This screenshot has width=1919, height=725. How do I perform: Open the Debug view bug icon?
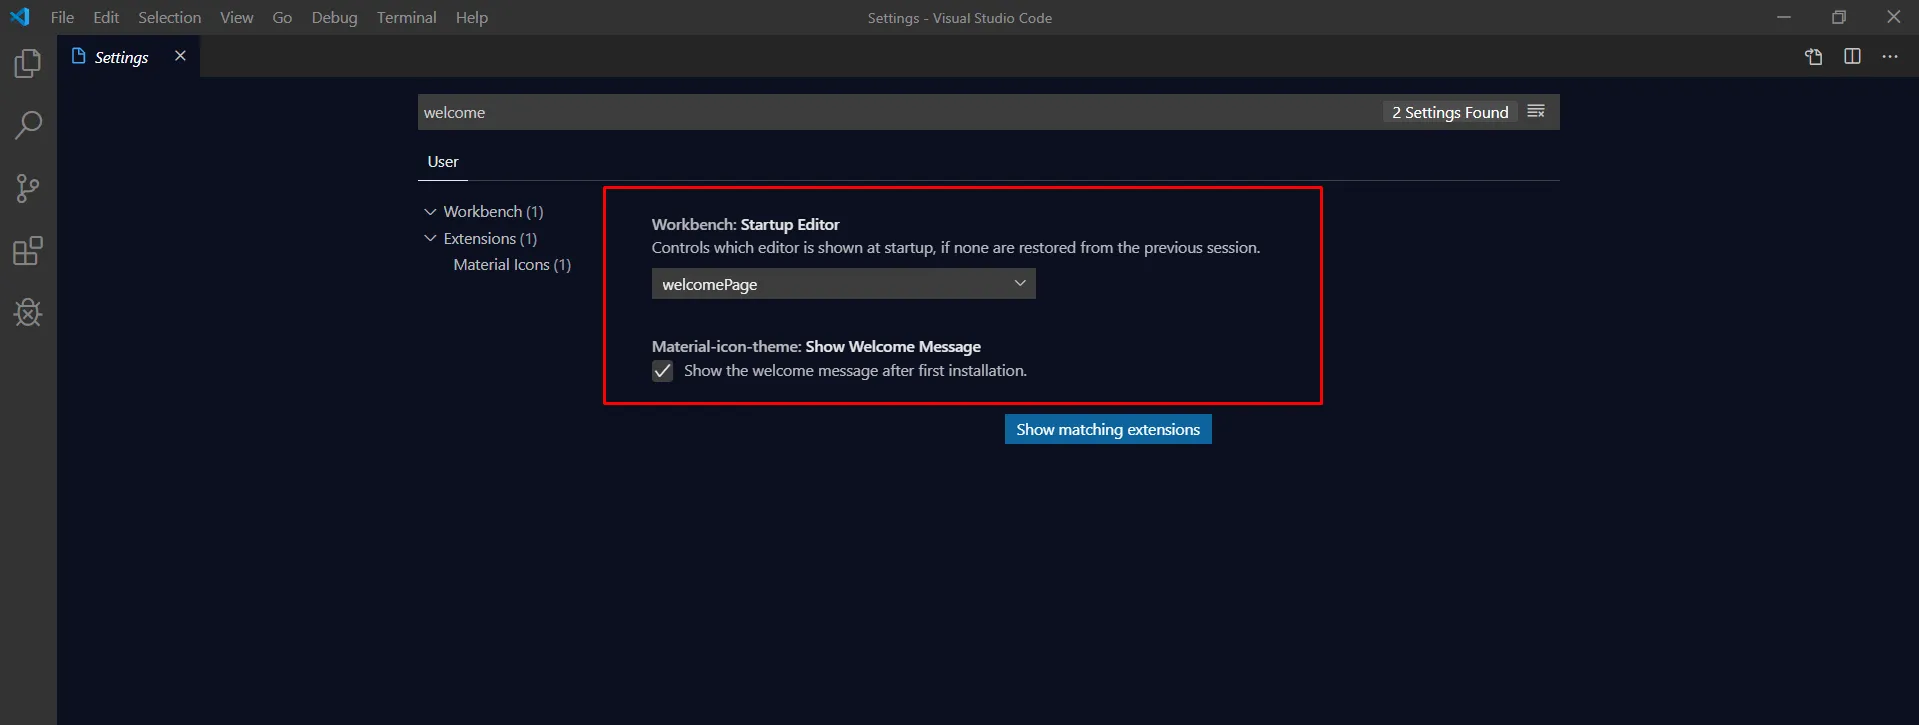[28, 313]
